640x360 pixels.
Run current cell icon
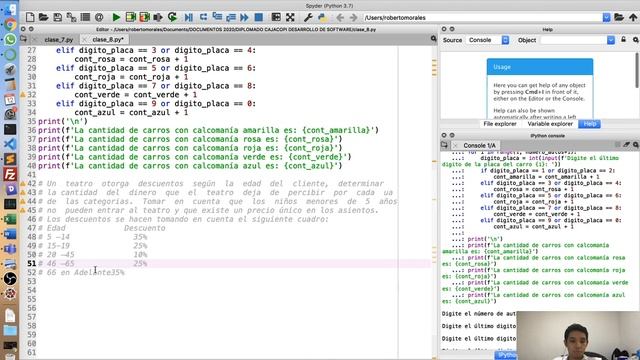131,17
